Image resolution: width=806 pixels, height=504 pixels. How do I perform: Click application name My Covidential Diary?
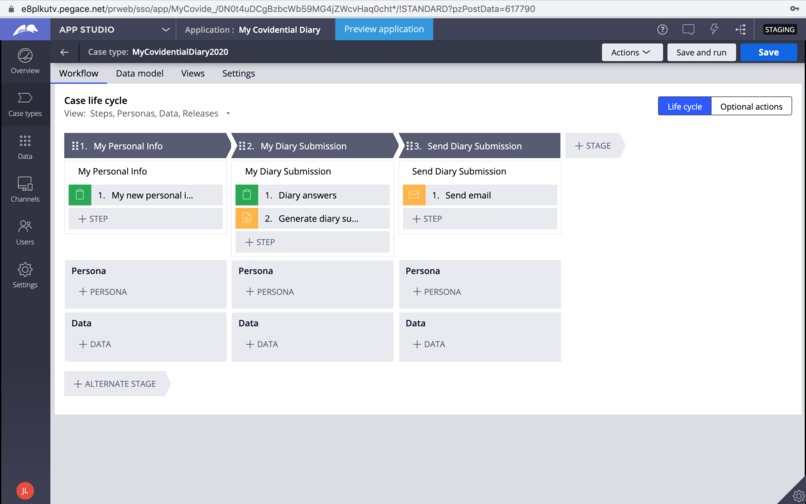279,30
